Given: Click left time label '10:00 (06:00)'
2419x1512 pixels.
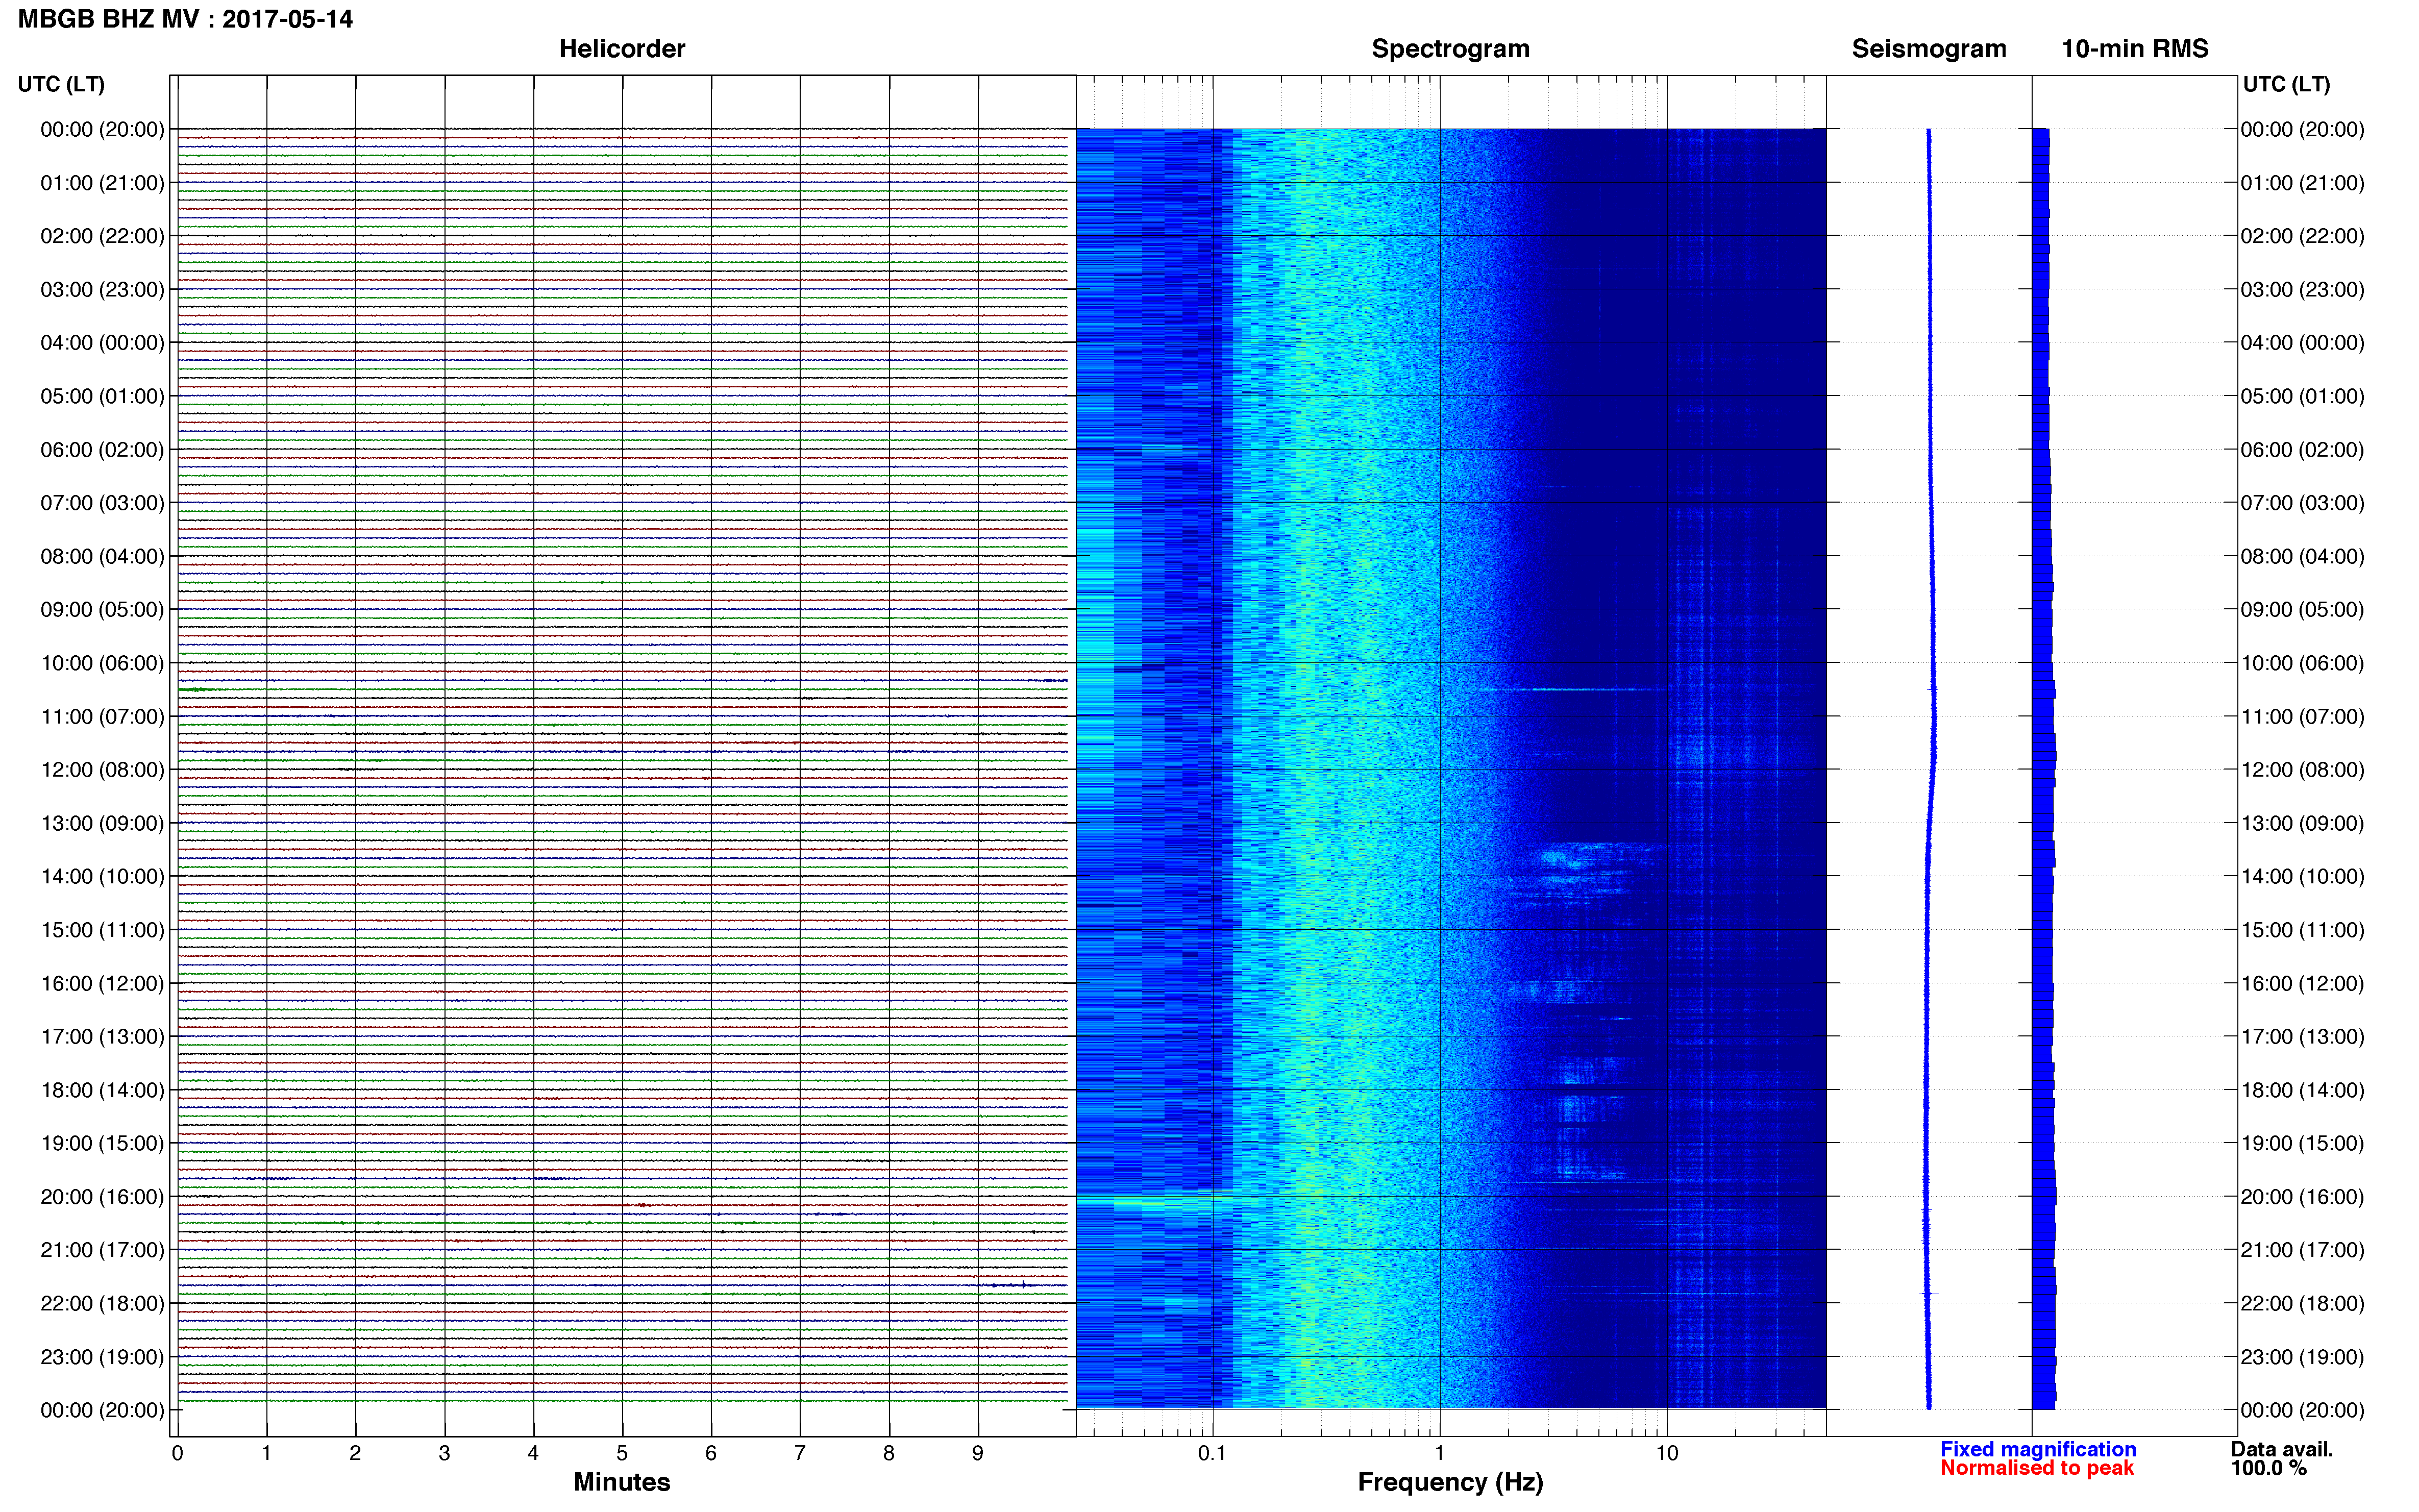Looking at the screenshot, I should 102,663.
